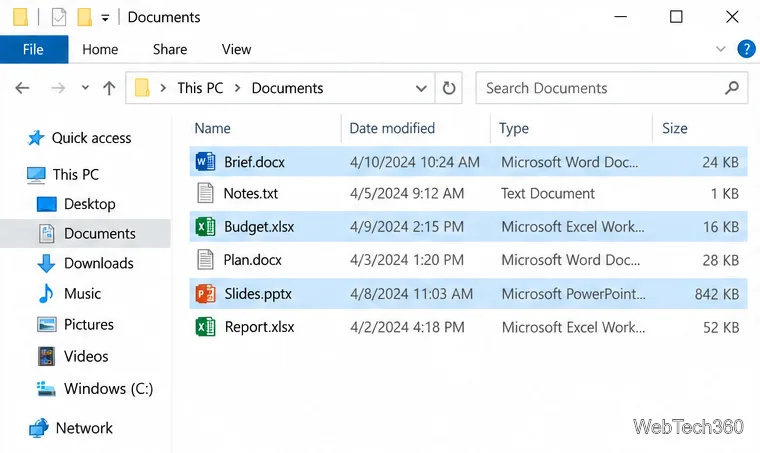This screenshot has height=453, width=760.
Task: Select the Notes.txt file name
Action: (251, 193)
